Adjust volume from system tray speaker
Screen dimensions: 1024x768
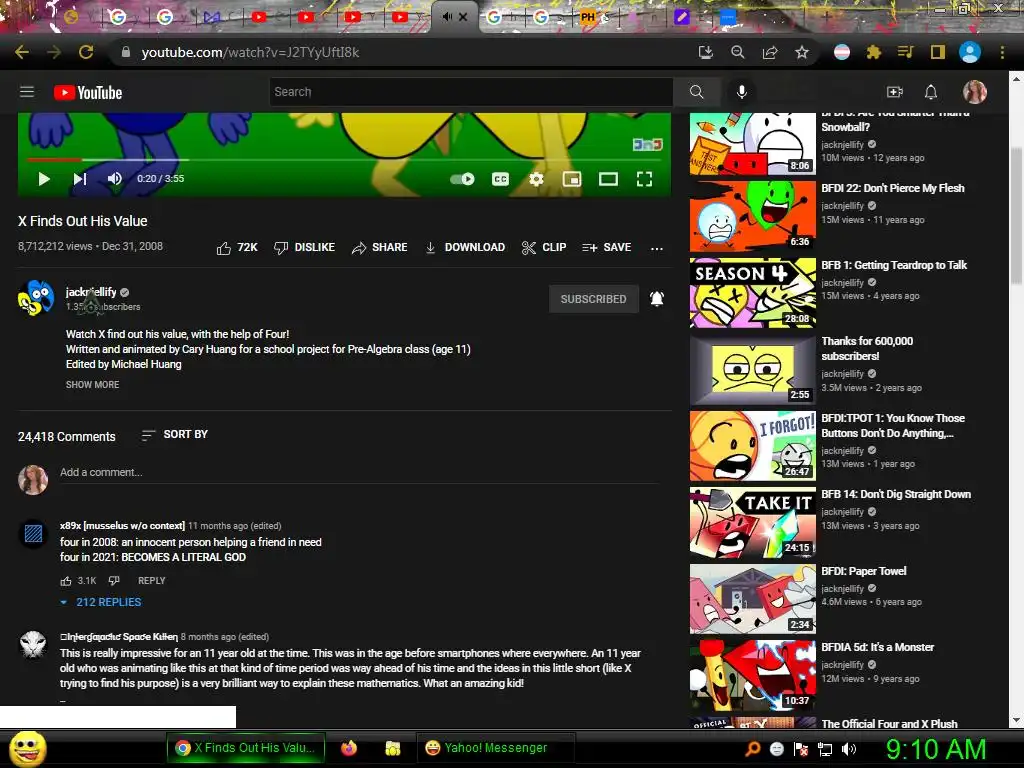(849, 749)
